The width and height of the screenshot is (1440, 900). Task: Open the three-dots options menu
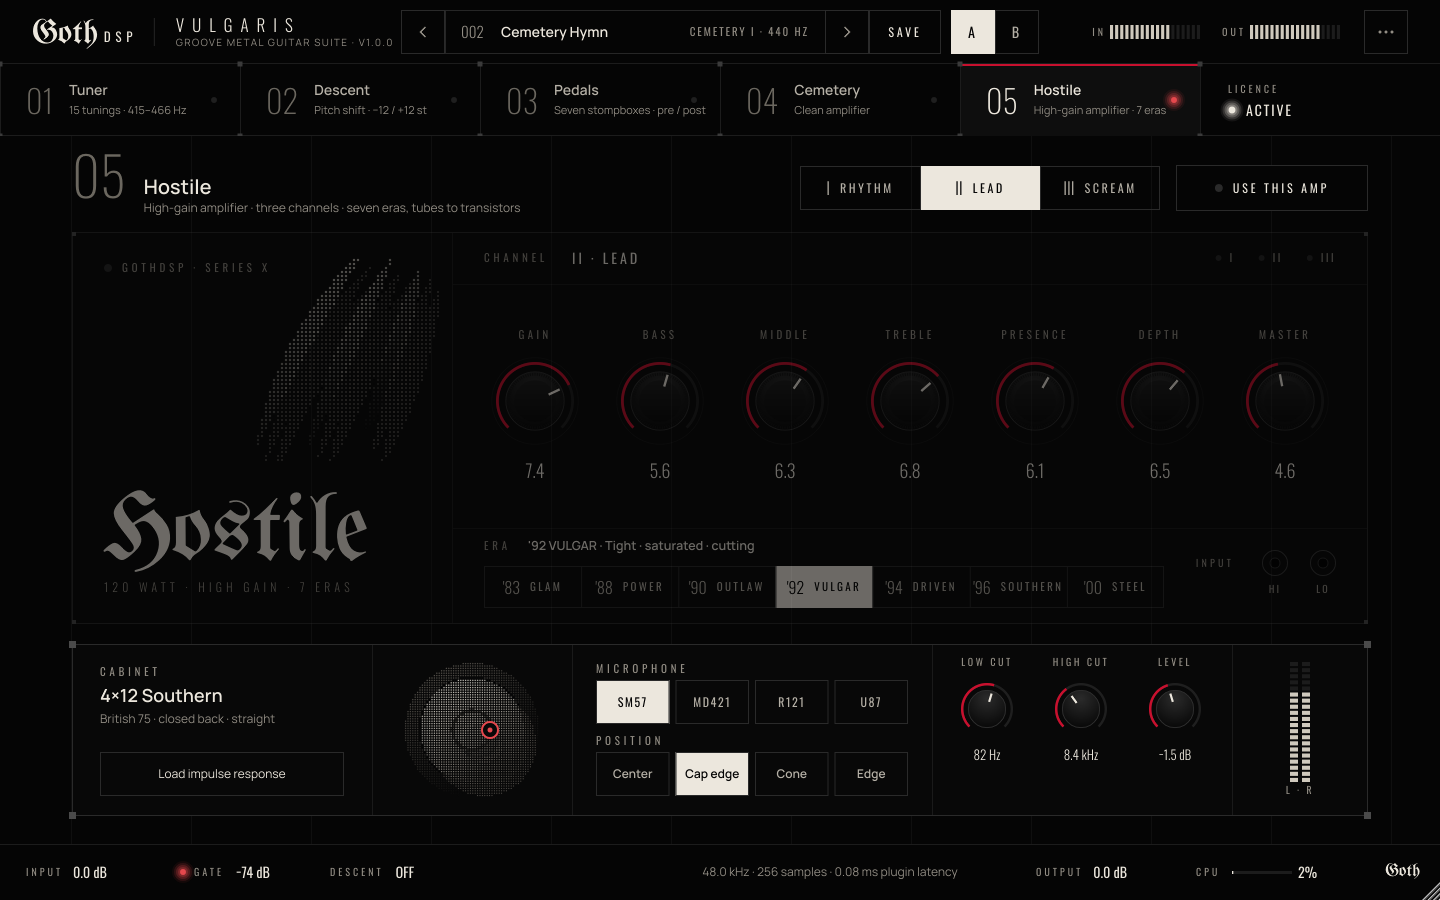[1386, 32]
